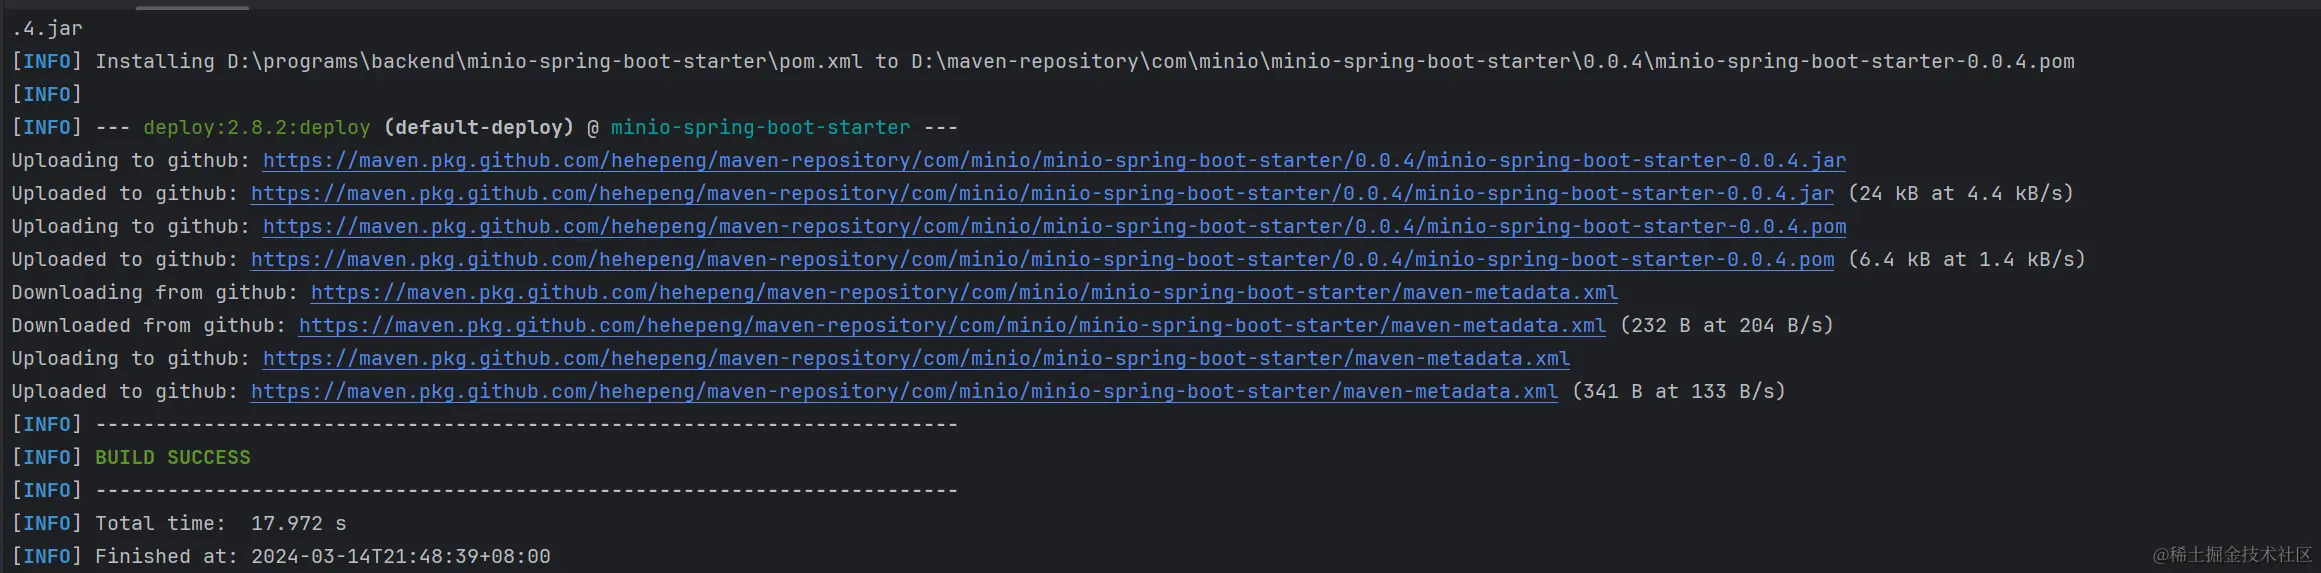The image size is (2321, 573).
Task: Open the Uploading to github maven-metadata.xml link
Action: click(x=916, y=359)
